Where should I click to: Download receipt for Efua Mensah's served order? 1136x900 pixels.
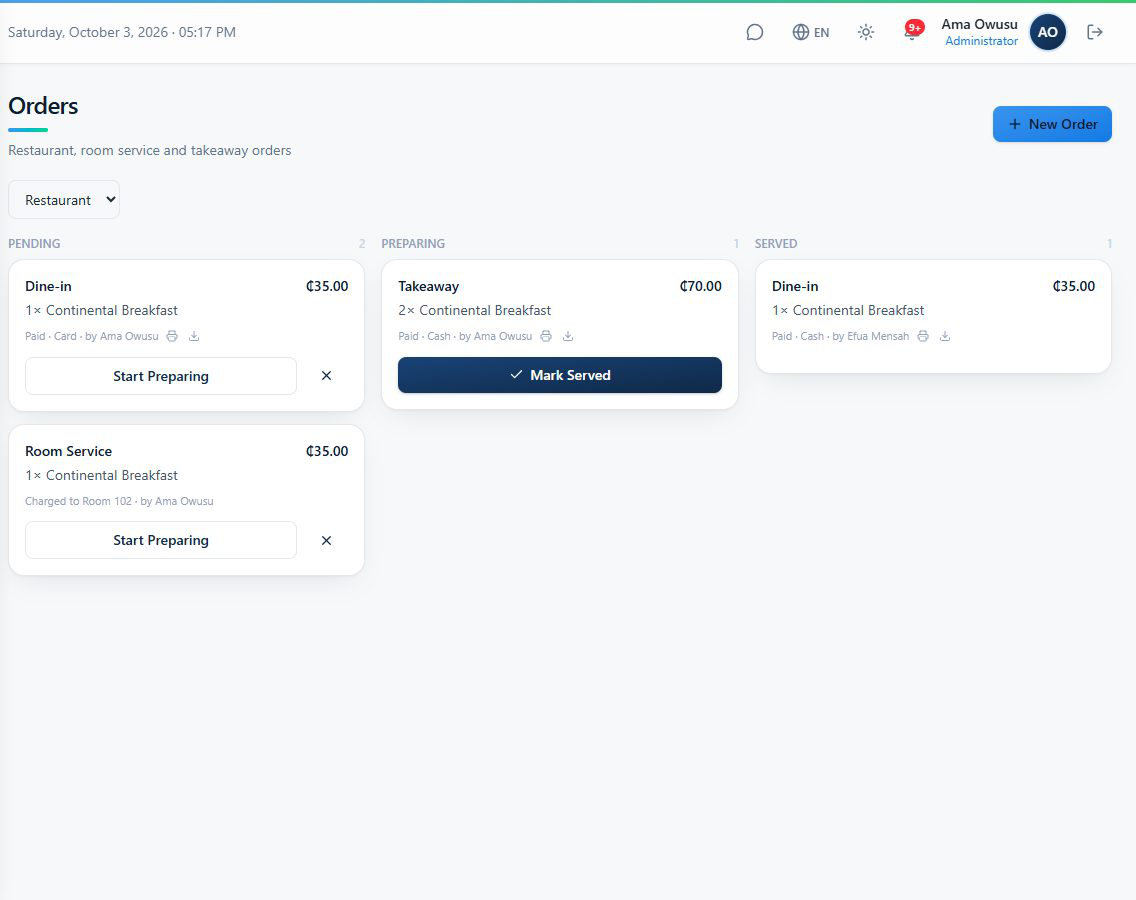tap(945, 336)
